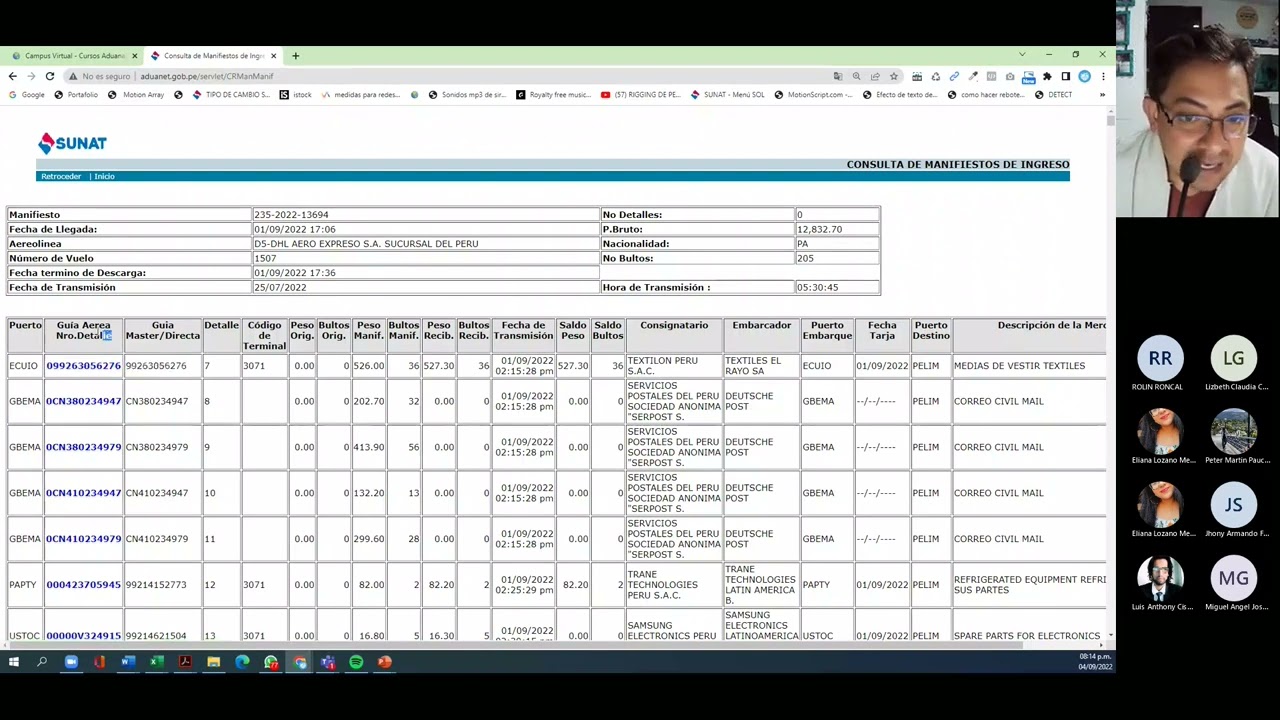This screenshot has height=720, width=1280.
Task: Open the SUNAT - Menú SOL bookmark
Action: [727, 95]
